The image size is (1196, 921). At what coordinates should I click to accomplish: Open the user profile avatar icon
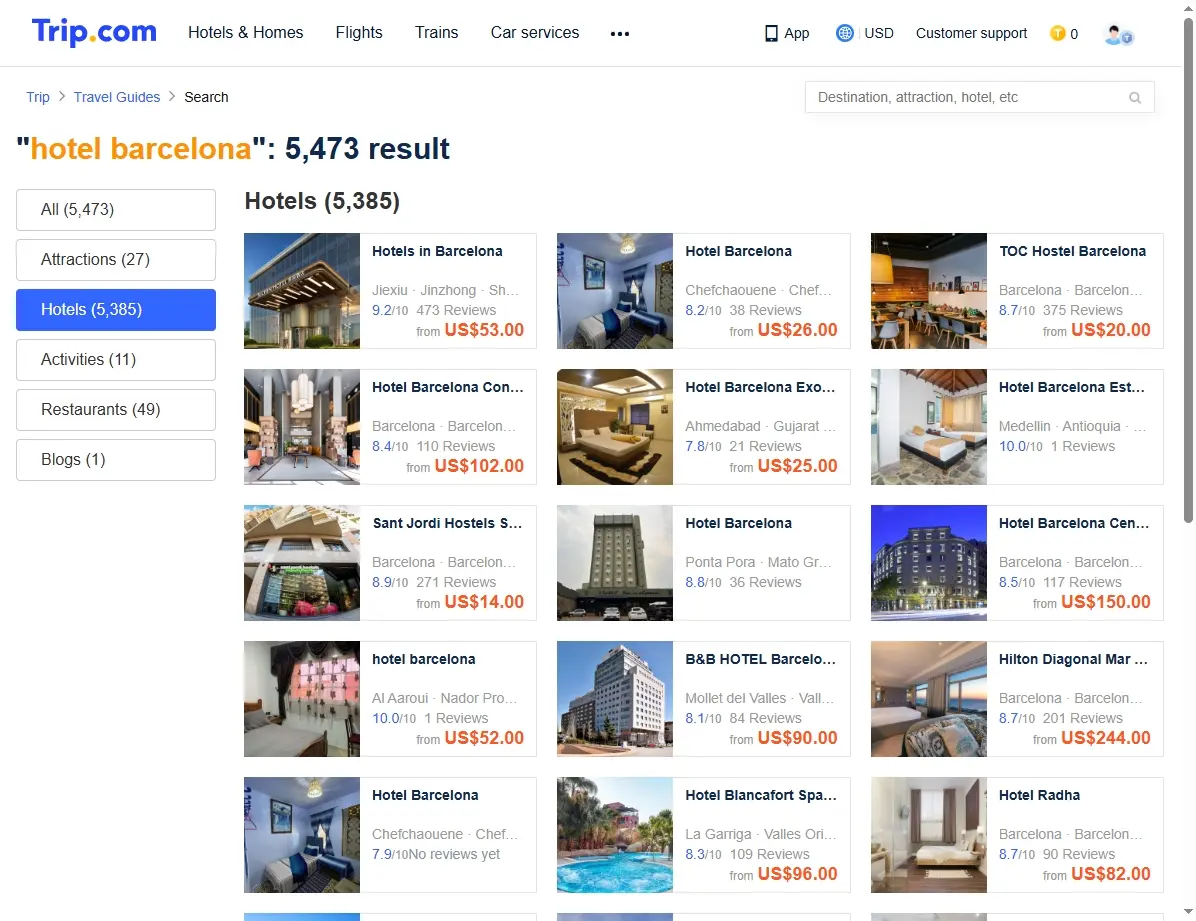pos(1118,34)
